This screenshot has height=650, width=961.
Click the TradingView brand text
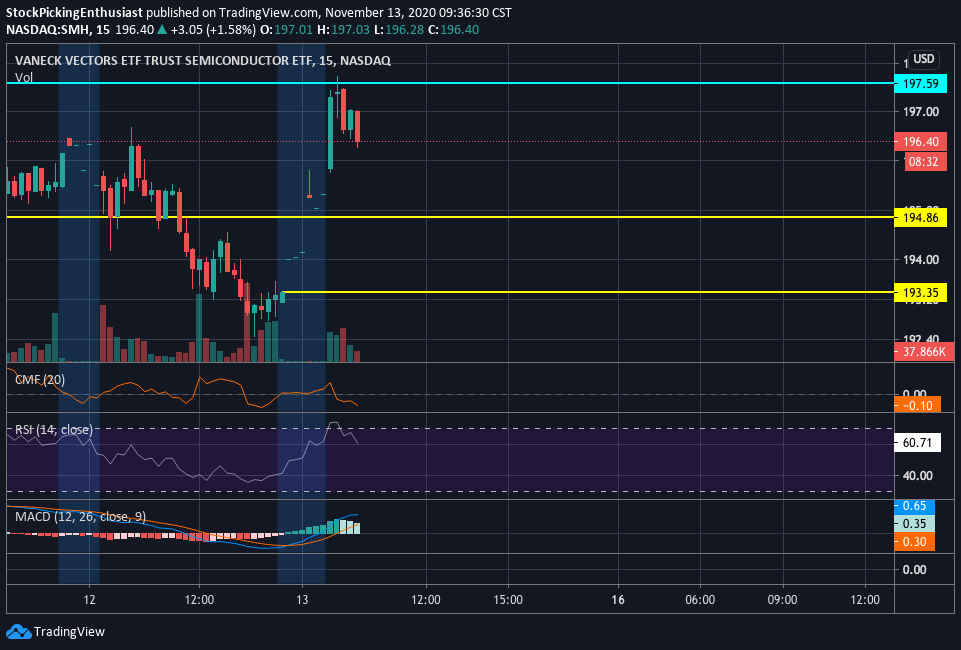tap(69, 632)
